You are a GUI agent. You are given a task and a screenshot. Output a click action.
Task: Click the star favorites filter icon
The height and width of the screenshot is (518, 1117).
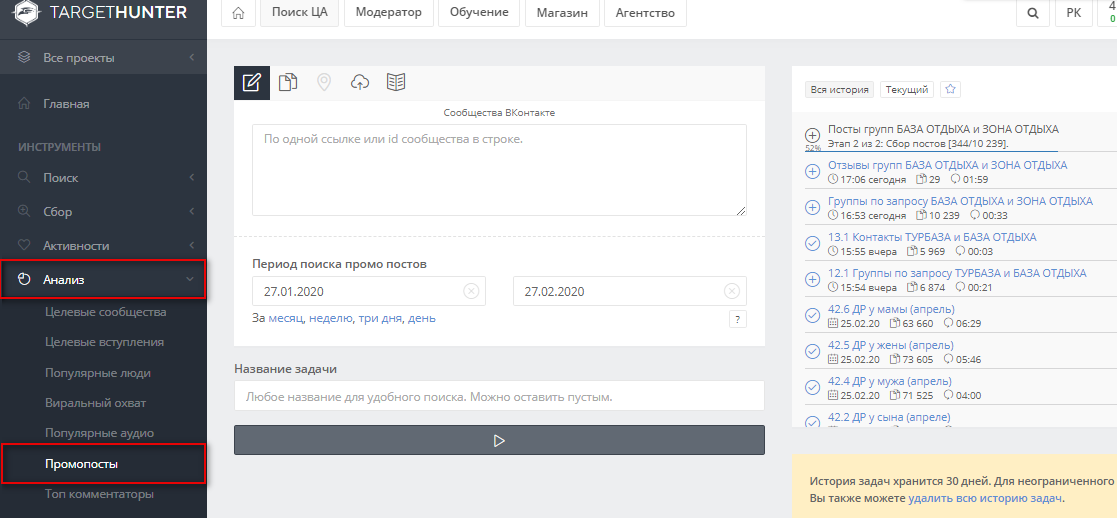951,89
